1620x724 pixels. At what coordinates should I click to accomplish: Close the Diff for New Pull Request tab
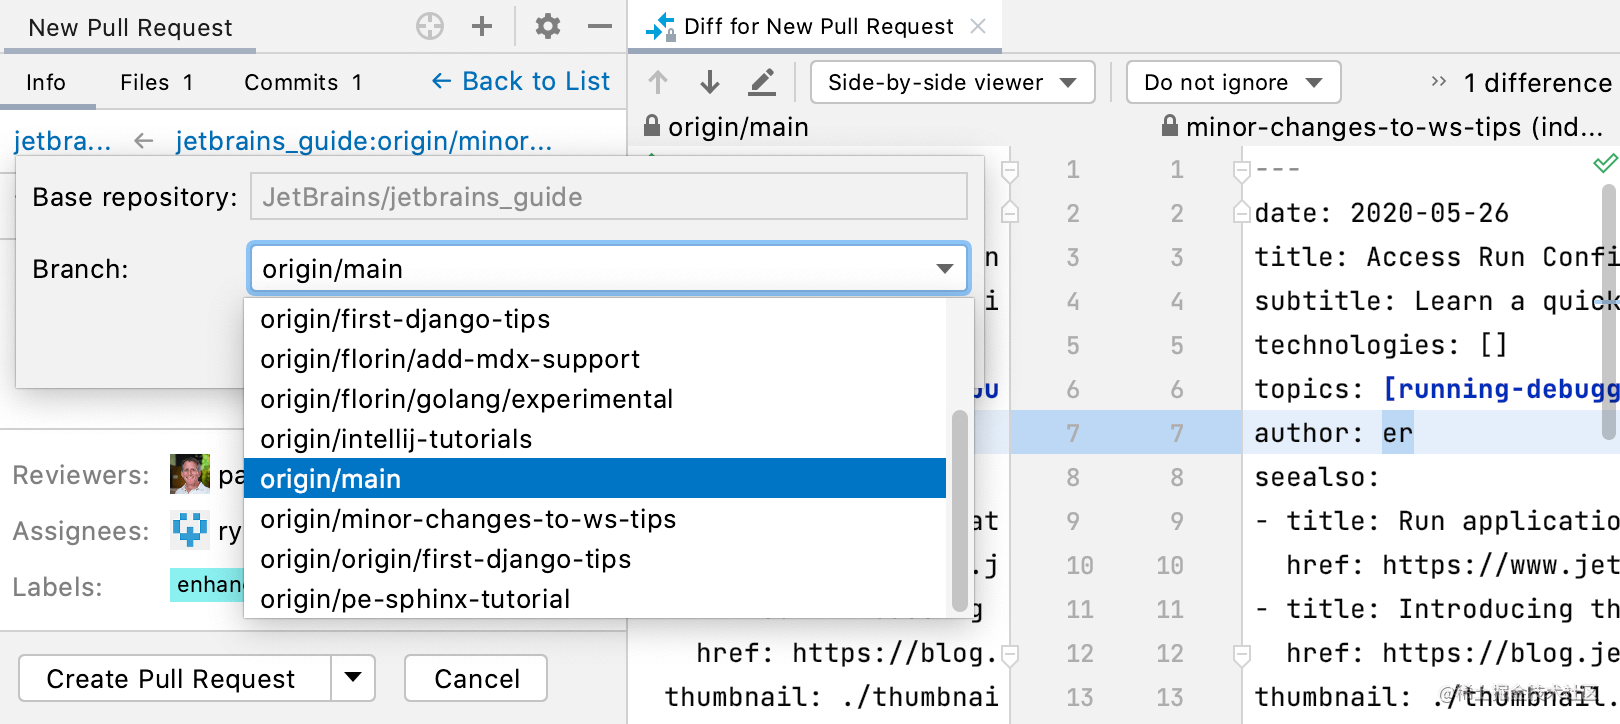coord(978,26)
